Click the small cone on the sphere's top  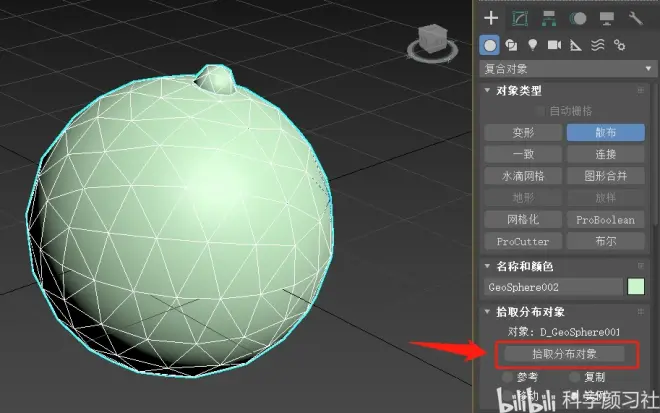pyautogui.click(x=215, y=79)
